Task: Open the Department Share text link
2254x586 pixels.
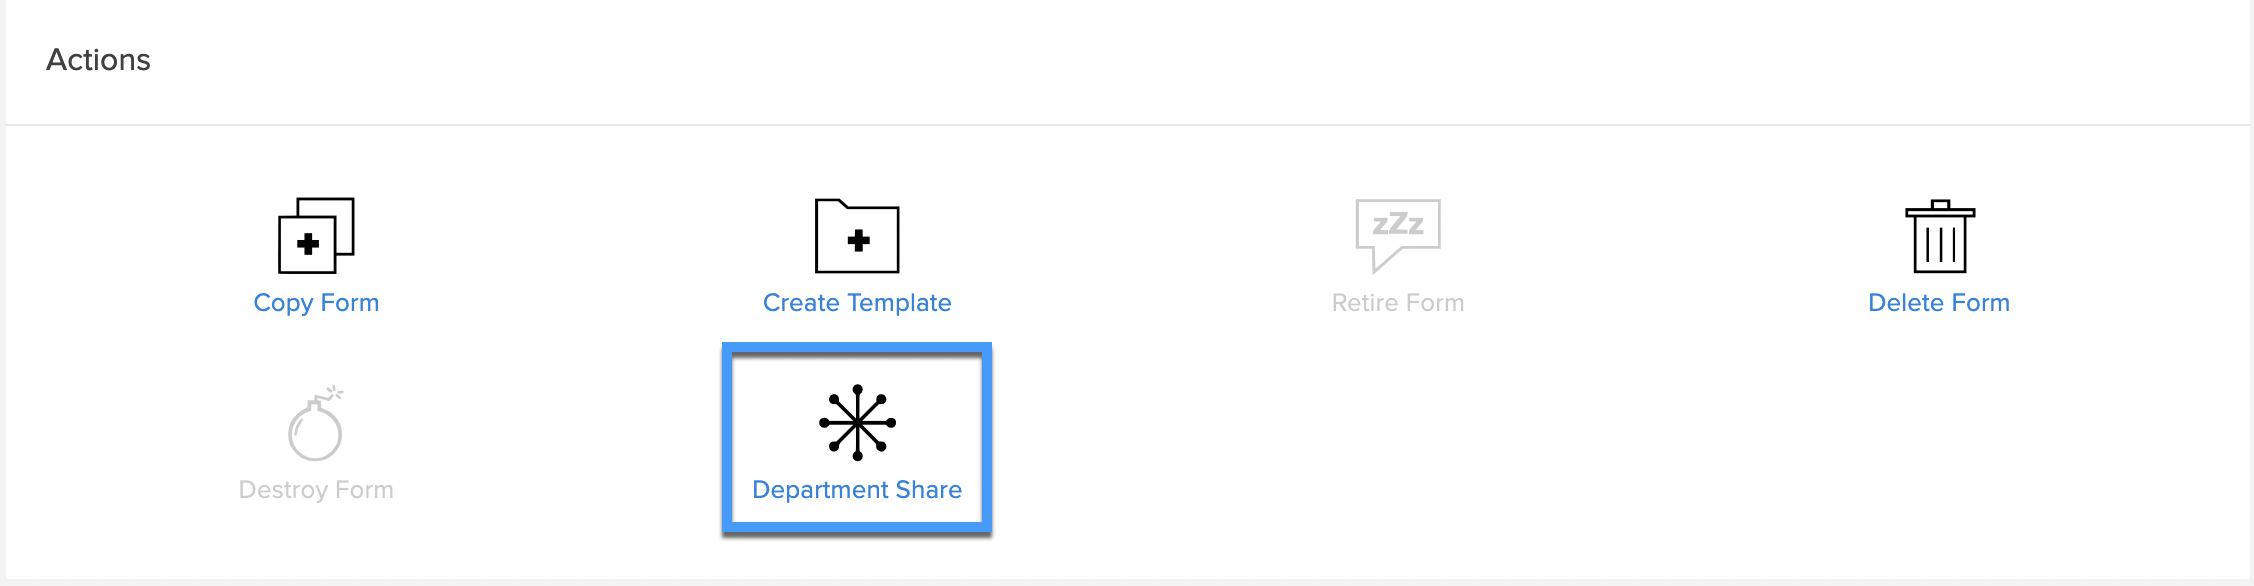Action: coord(857,490)
